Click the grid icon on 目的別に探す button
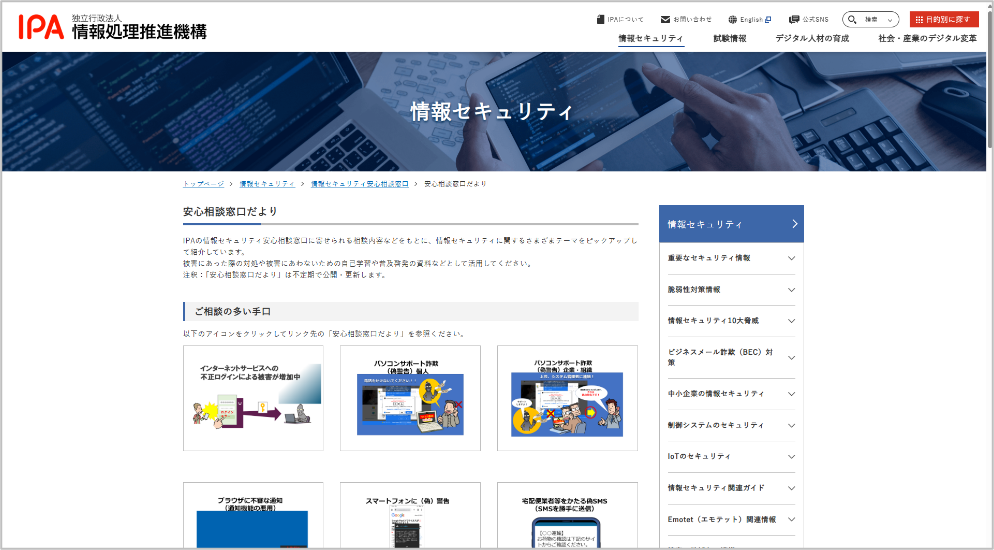994x550 pixels. click(919, 20)
